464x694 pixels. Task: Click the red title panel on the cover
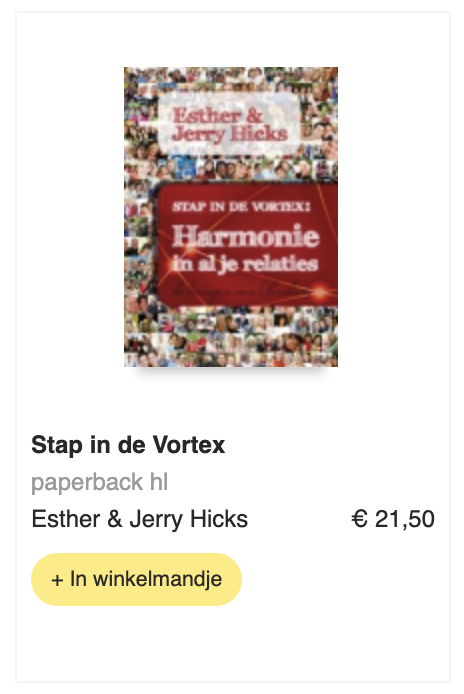pos(247,244)
